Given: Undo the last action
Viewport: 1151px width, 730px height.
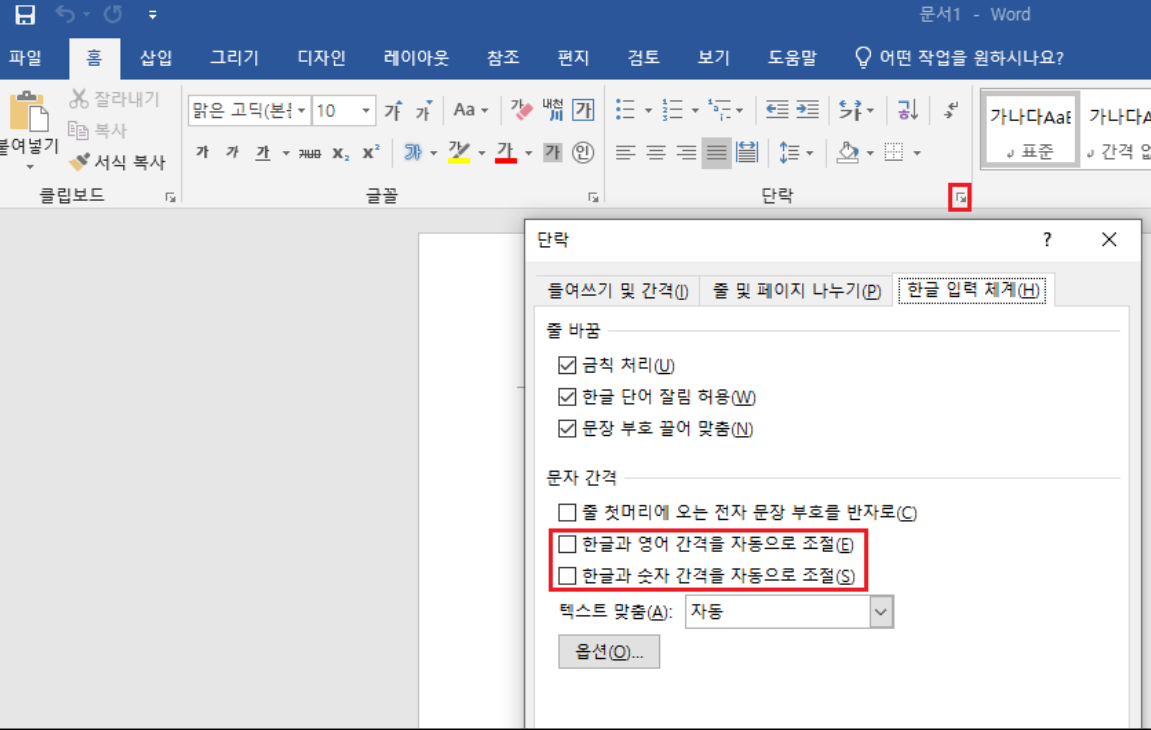Looking at the screenshot, I should pos(65,15).
